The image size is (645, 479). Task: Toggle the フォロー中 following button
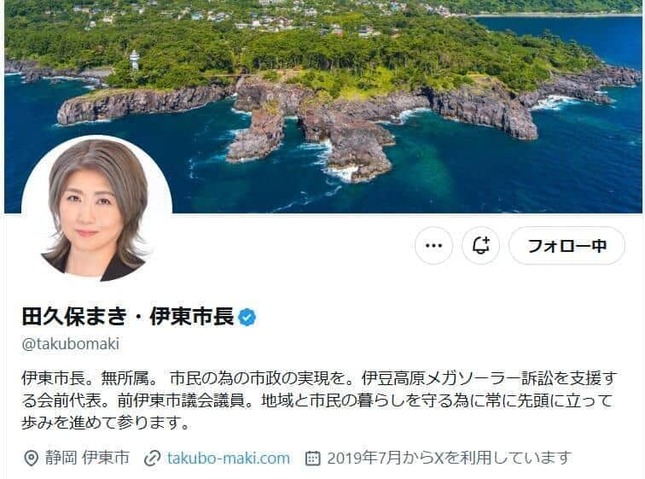pos(567,246)
